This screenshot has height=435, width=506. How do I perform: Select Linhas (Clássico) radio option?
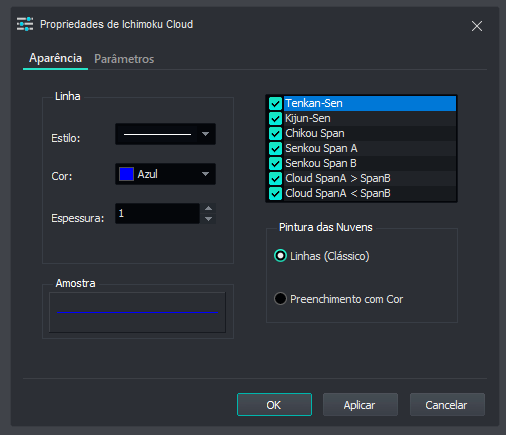click(280, 256)
